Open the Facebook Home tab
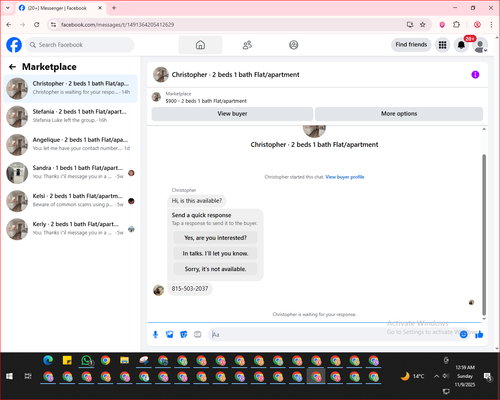The image size is (500, 400). tap(200, 45)
